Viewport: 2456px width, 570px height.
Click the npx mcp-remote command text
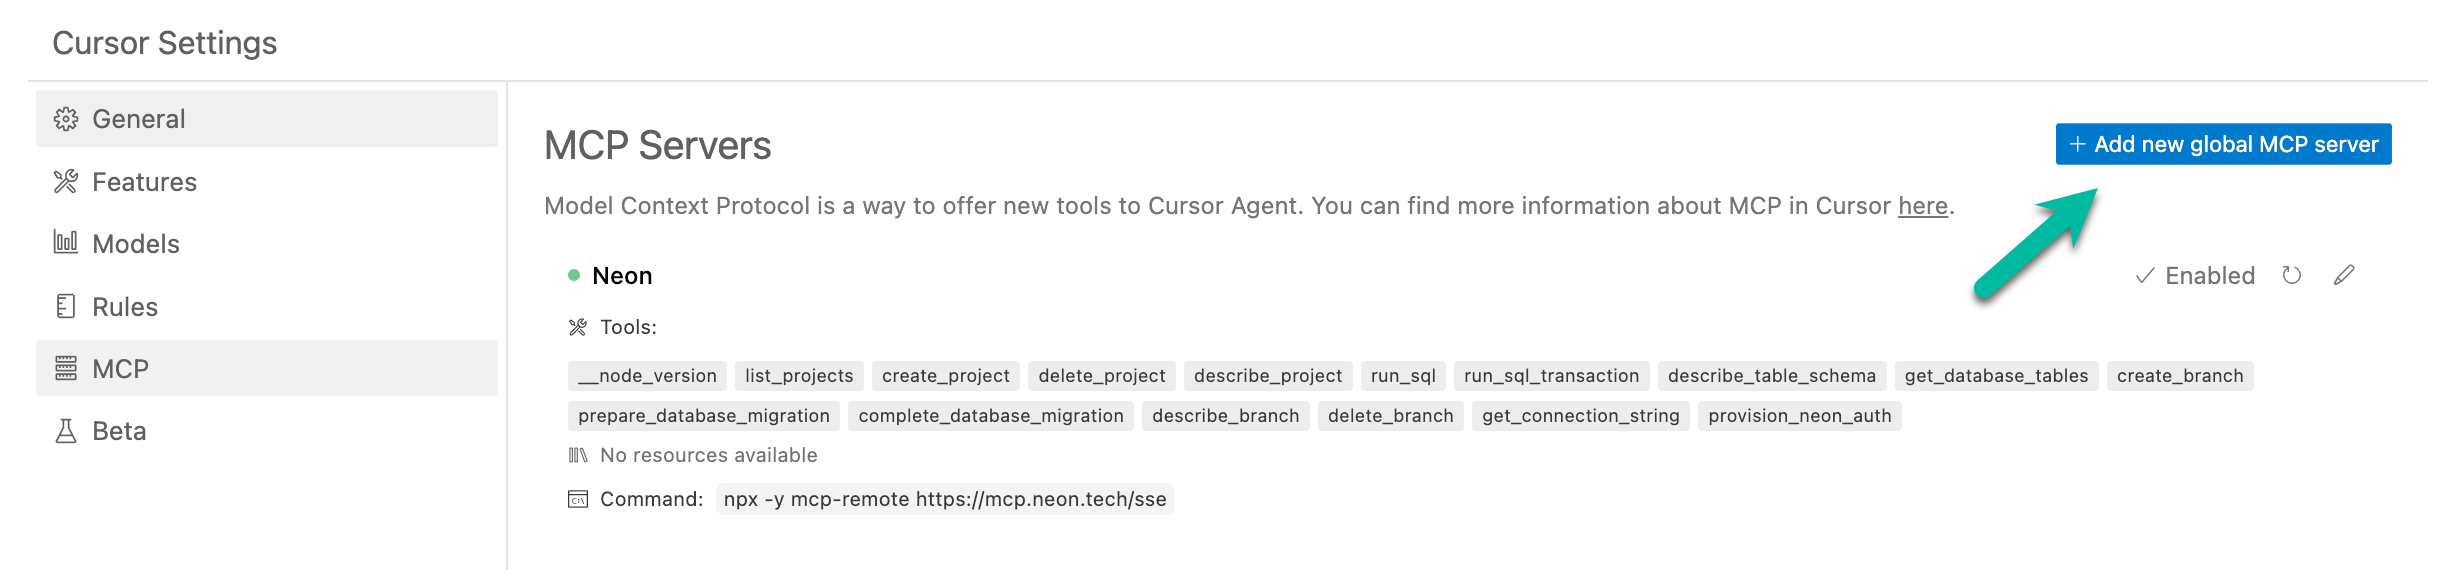[945, 499]
